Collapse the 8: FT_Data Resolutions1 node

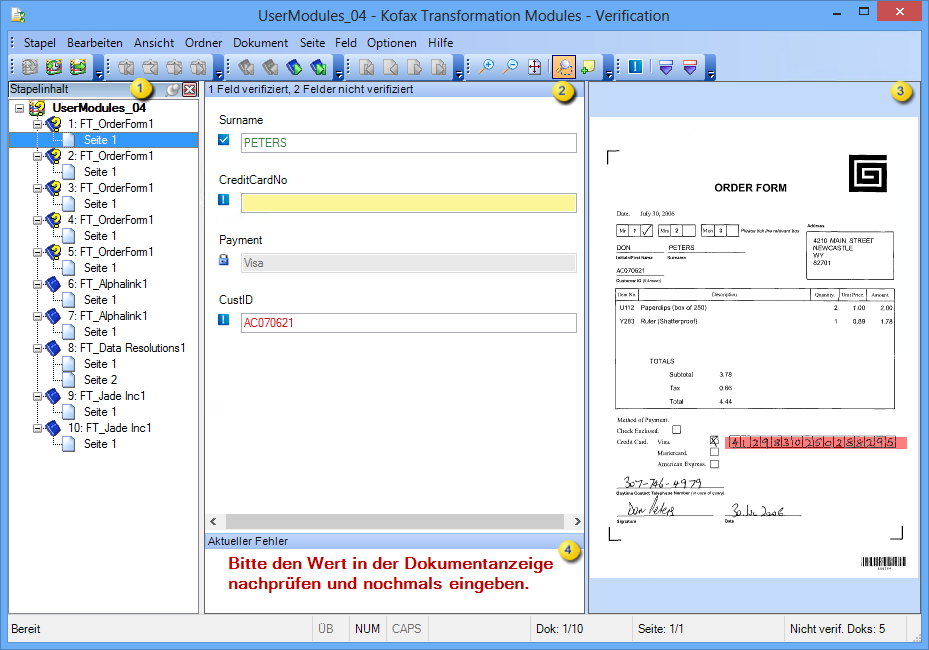pos(37,348)
